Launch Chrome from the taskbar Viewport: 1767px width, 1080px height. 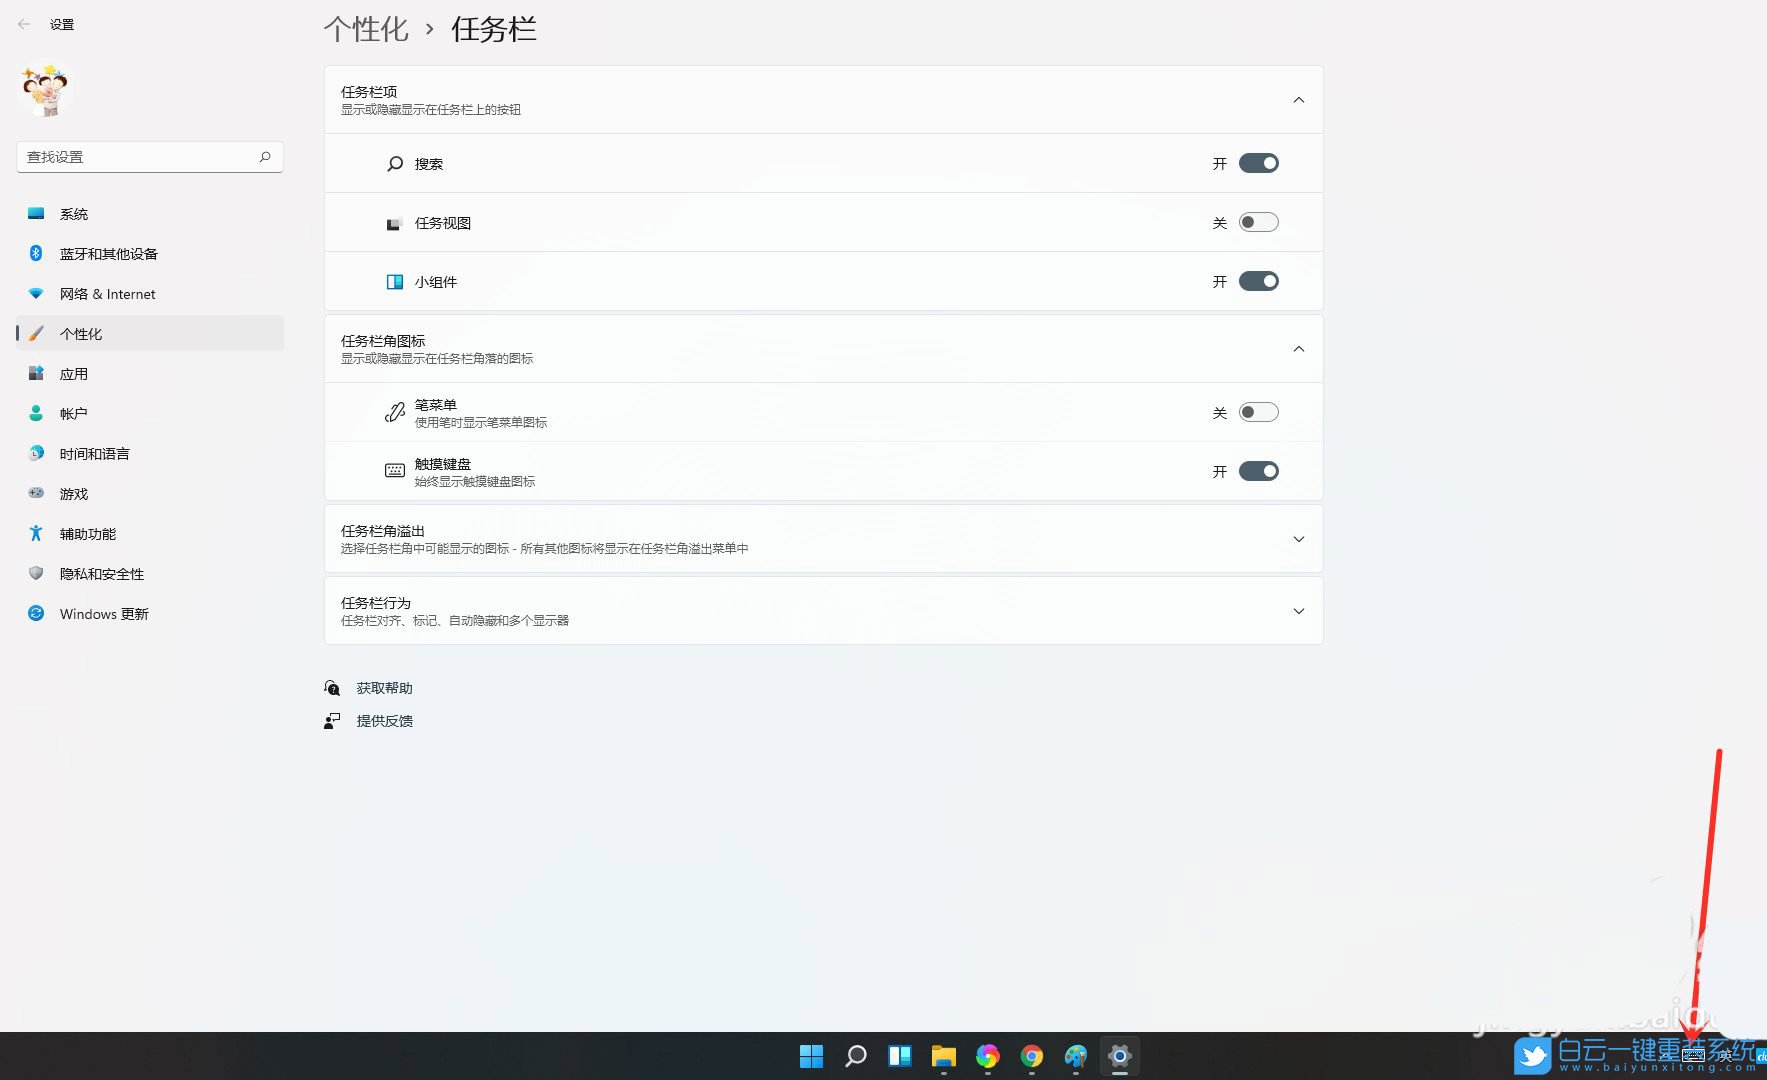[1031, 1056]
